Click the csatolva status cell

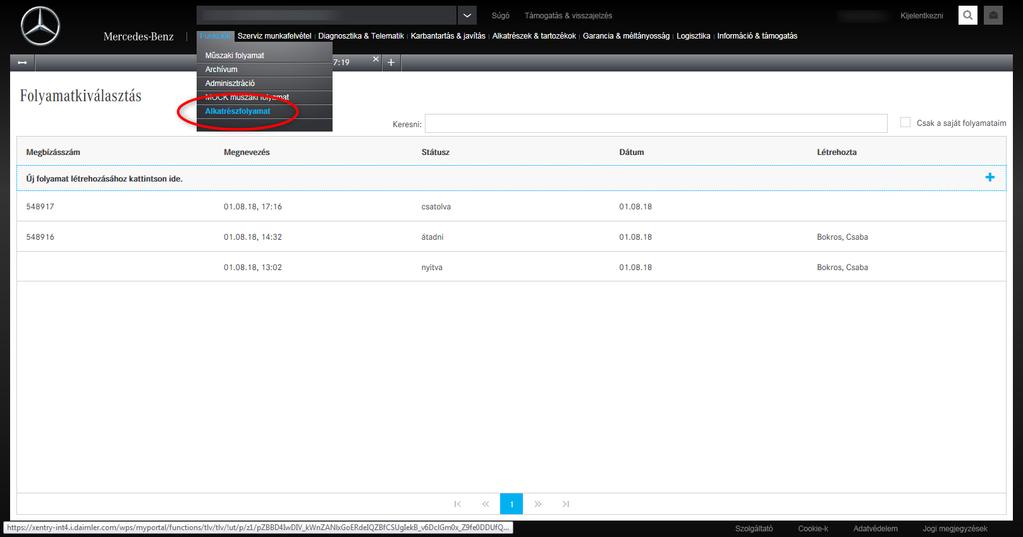[436, 206]
